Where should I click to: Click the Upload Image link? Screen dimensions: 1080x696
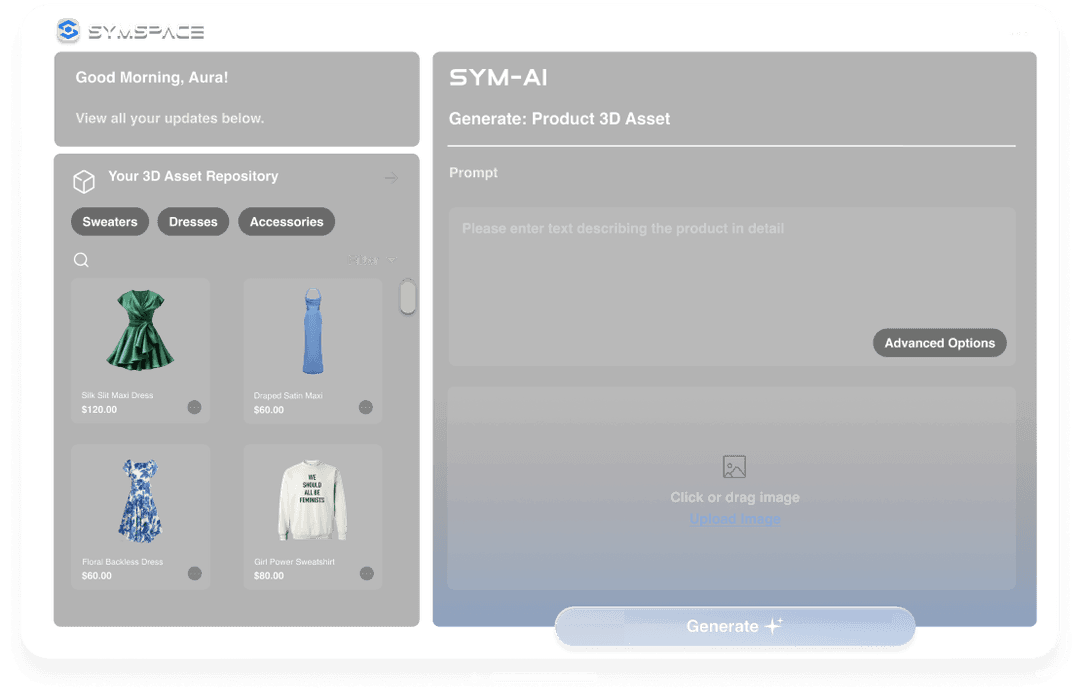click(x=735, y=519)
